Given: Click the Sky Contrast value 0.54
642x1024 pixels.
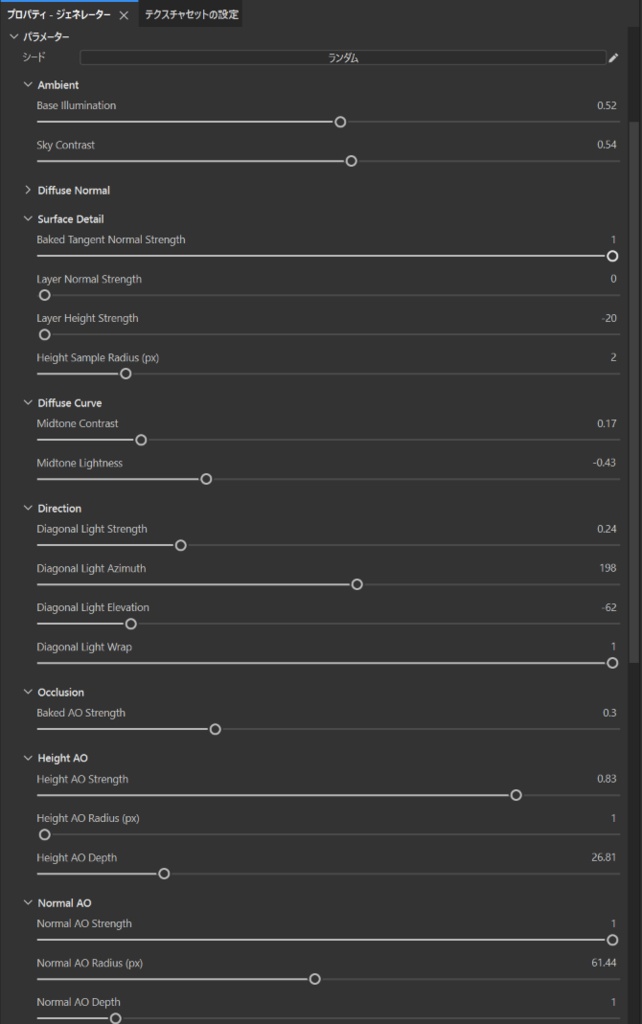Looking at the screenshot, I should click(x=606, y=144).
